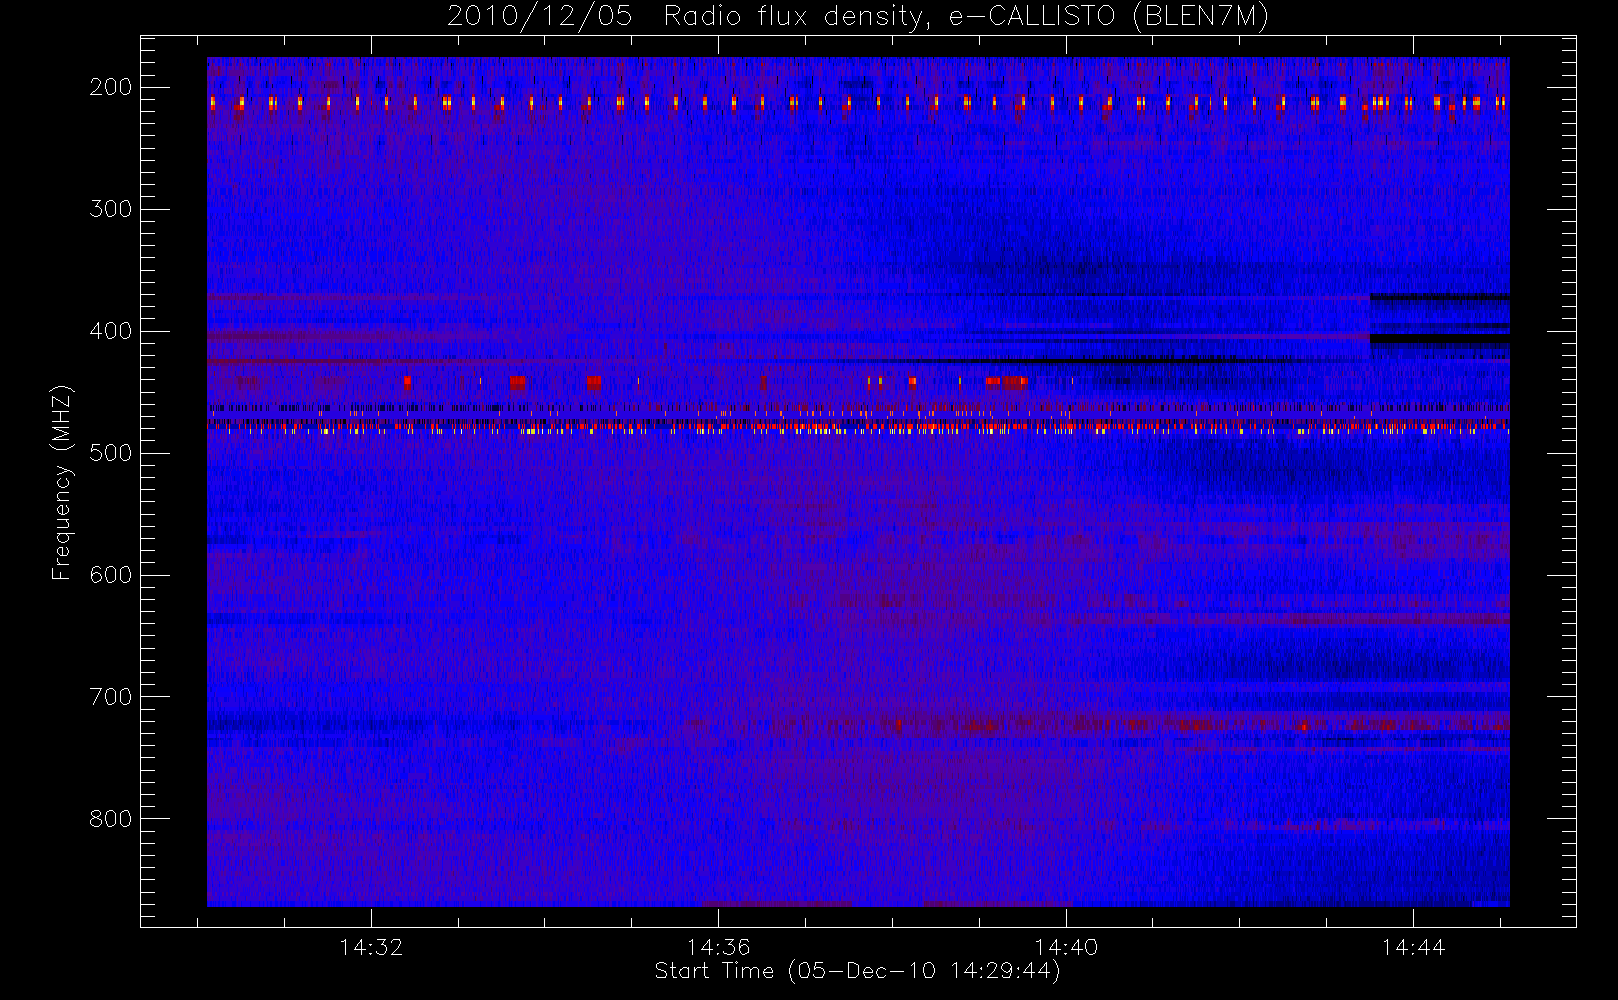1618x1000 pixels.
Task: Select the 200 frequency tick label
Action: [x=111, y=87]
